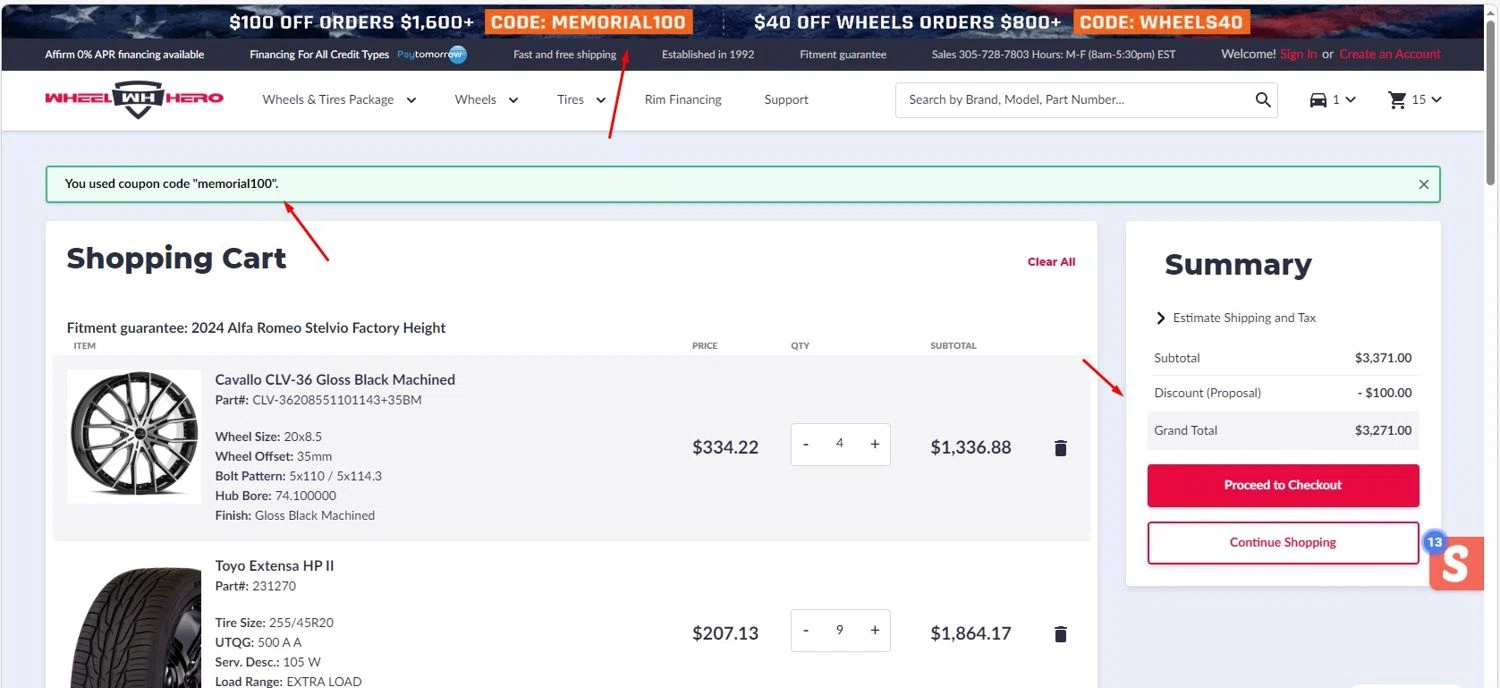1500x688 pixels.
Task: Expand the garage vehicle count dropdown arrow
Action: [1350, 100]
